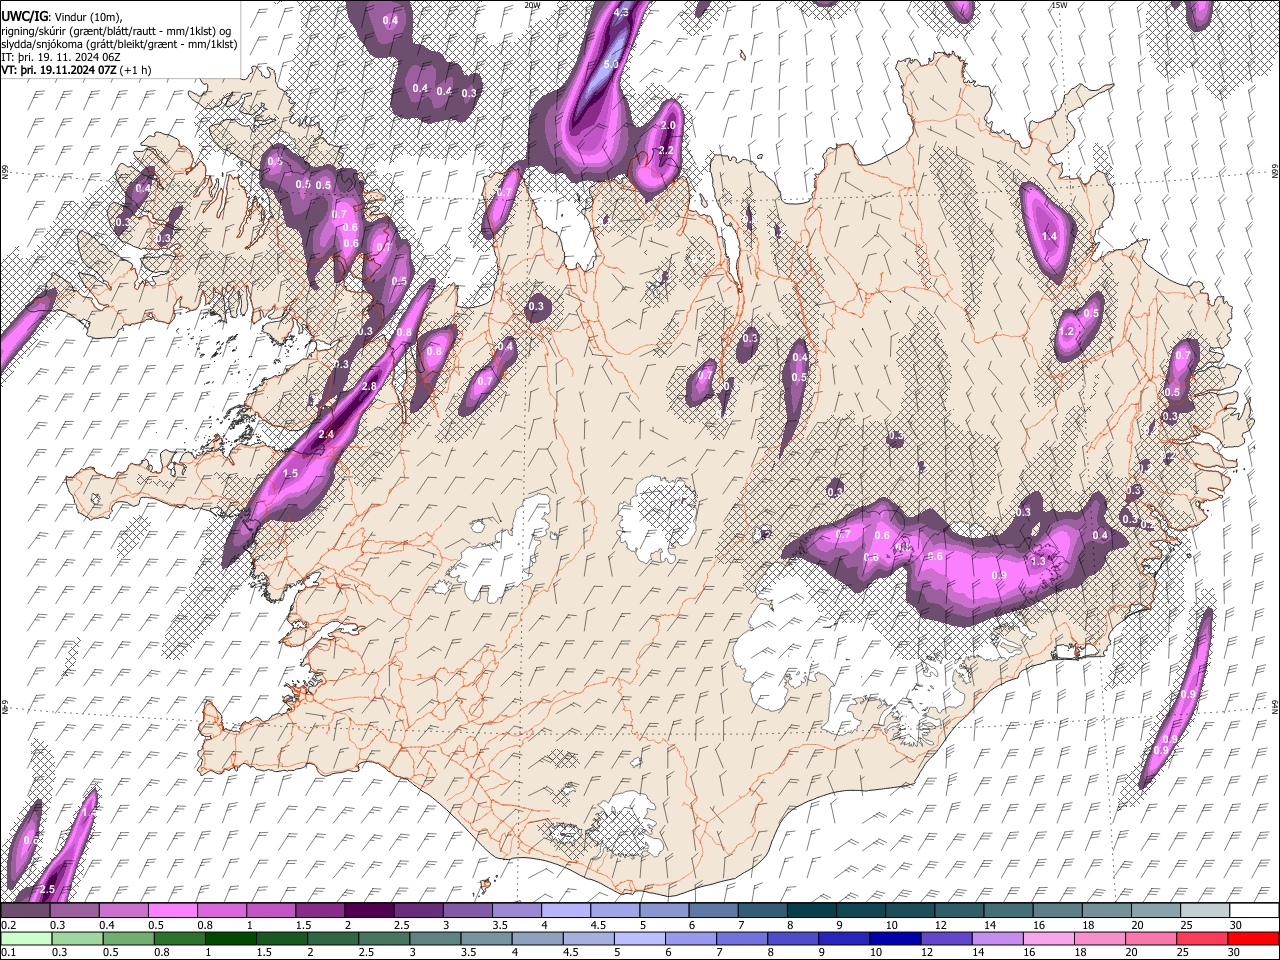Click the "1.3" value in southeast band
Image resolution: width=1280 pixels, height=960 pixels.
(1038, 561)
